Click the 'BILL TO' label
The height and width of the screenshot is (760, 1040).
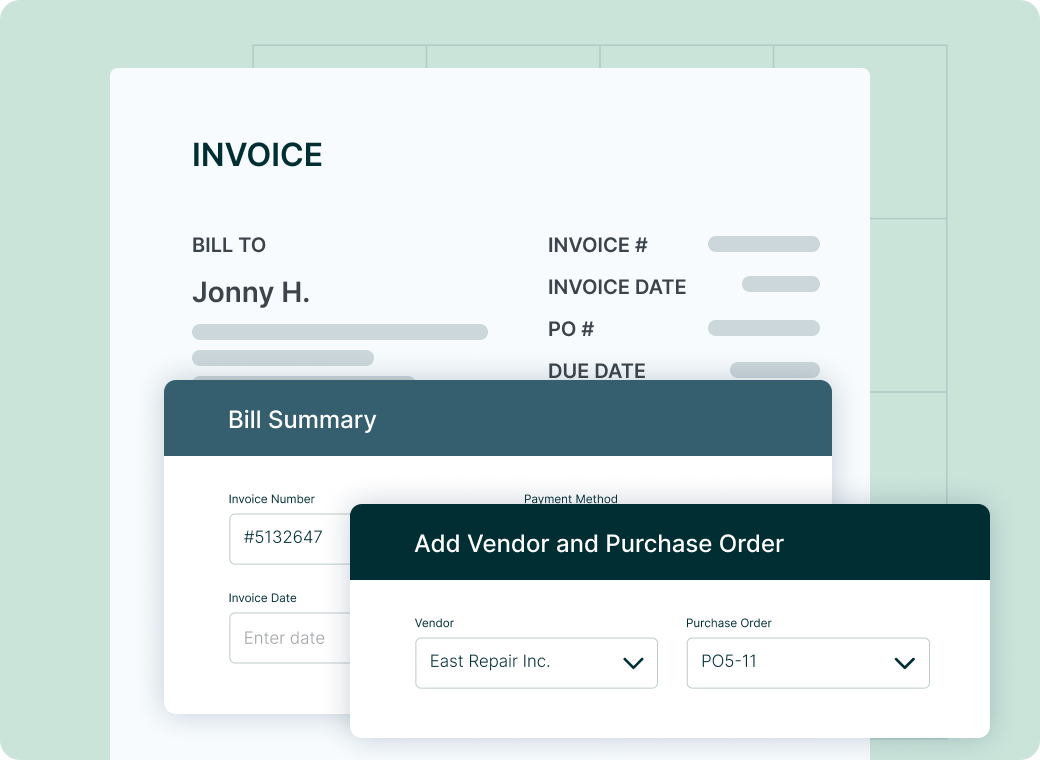229,245
